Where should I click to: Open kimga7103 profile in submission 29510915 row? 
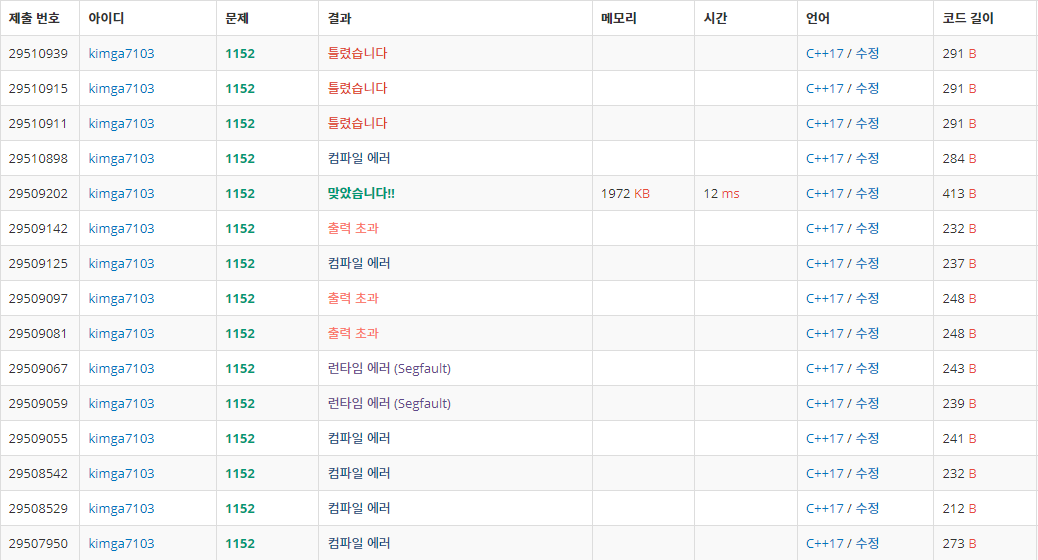coord(121,89)
